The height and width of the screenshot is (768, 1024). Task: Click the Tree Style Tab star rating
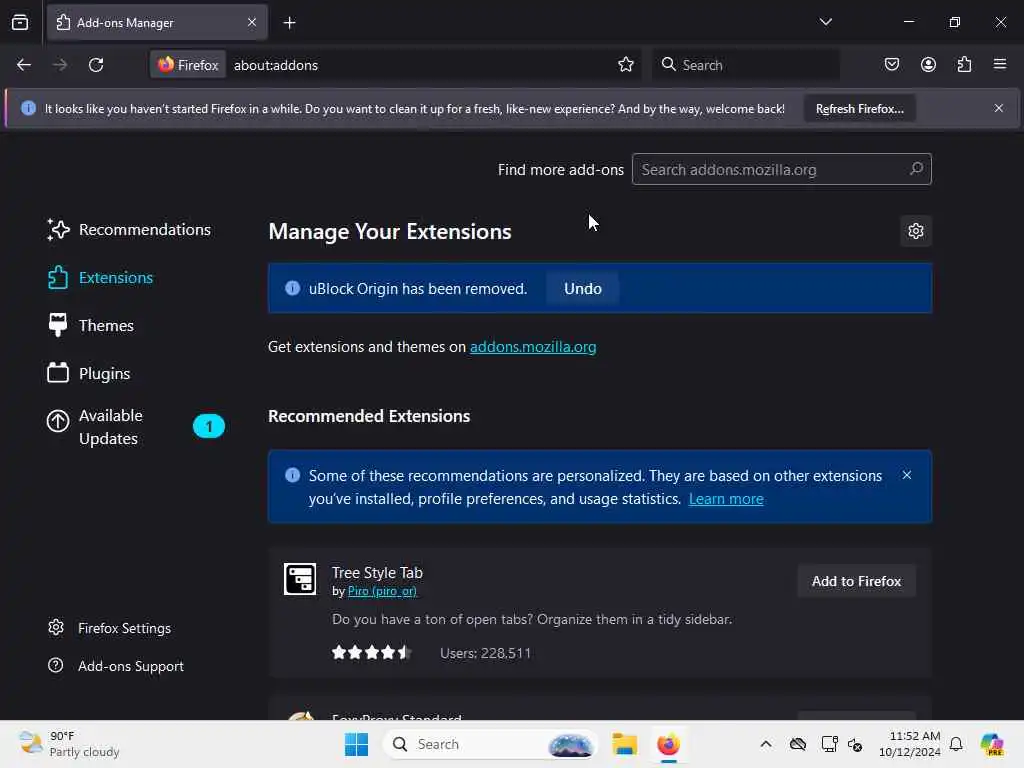click(372, 652)
